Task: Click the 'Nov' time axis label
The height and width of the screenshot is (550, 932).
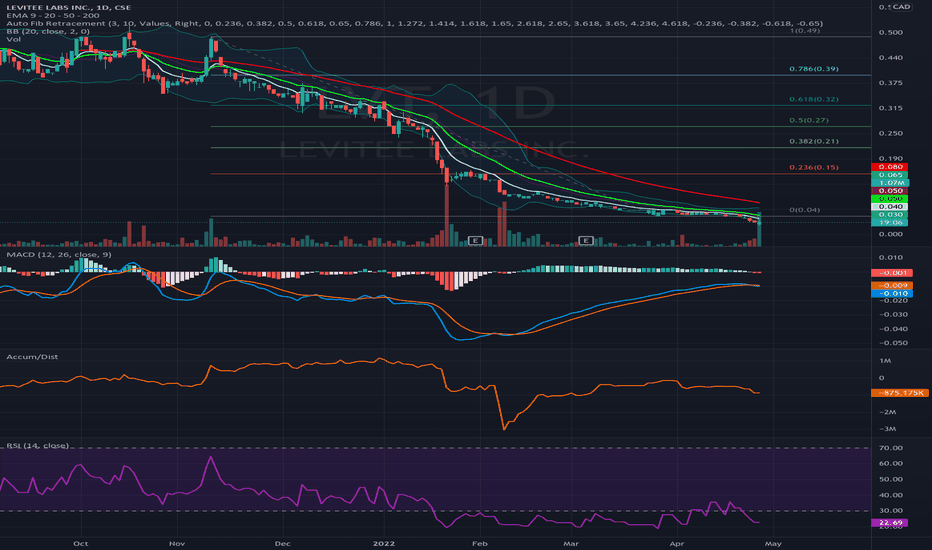Action: click(177, 543)
